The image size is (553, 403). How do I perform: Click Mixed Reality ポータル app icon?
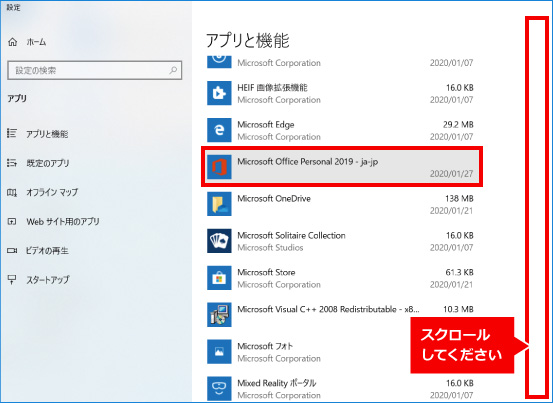pyautogui.click(x=219, y=389)
